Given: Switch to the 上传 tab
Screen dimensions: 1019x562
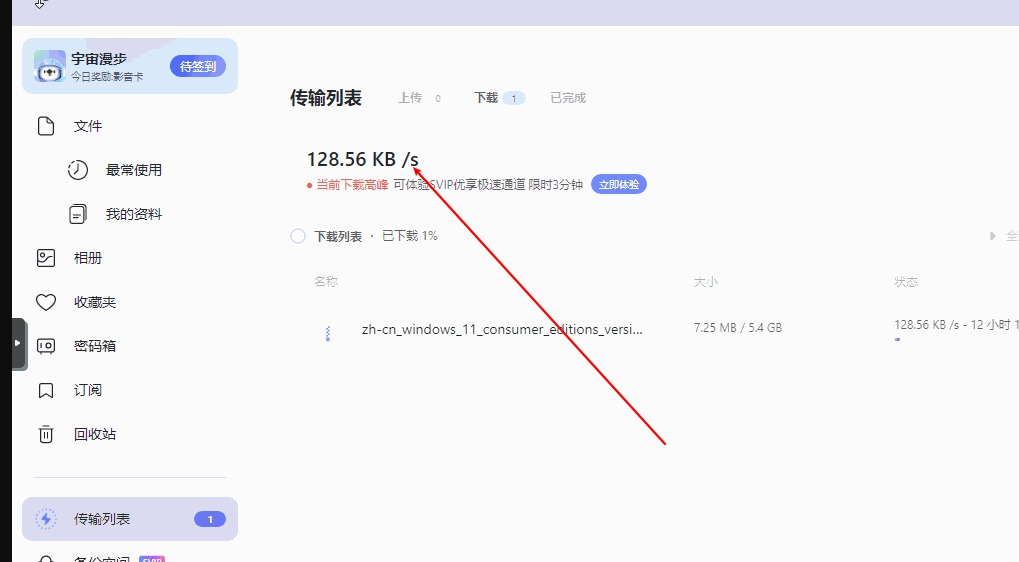Looking at the screenshot, I should pyautogui.click(x=410, y=98).
